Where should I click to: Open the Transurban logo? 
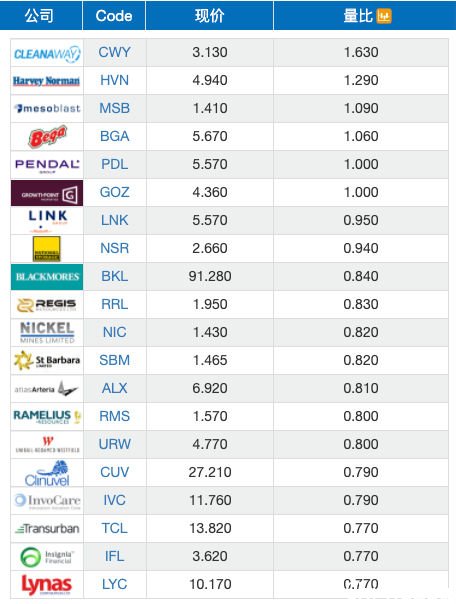(x=47, y=528)
